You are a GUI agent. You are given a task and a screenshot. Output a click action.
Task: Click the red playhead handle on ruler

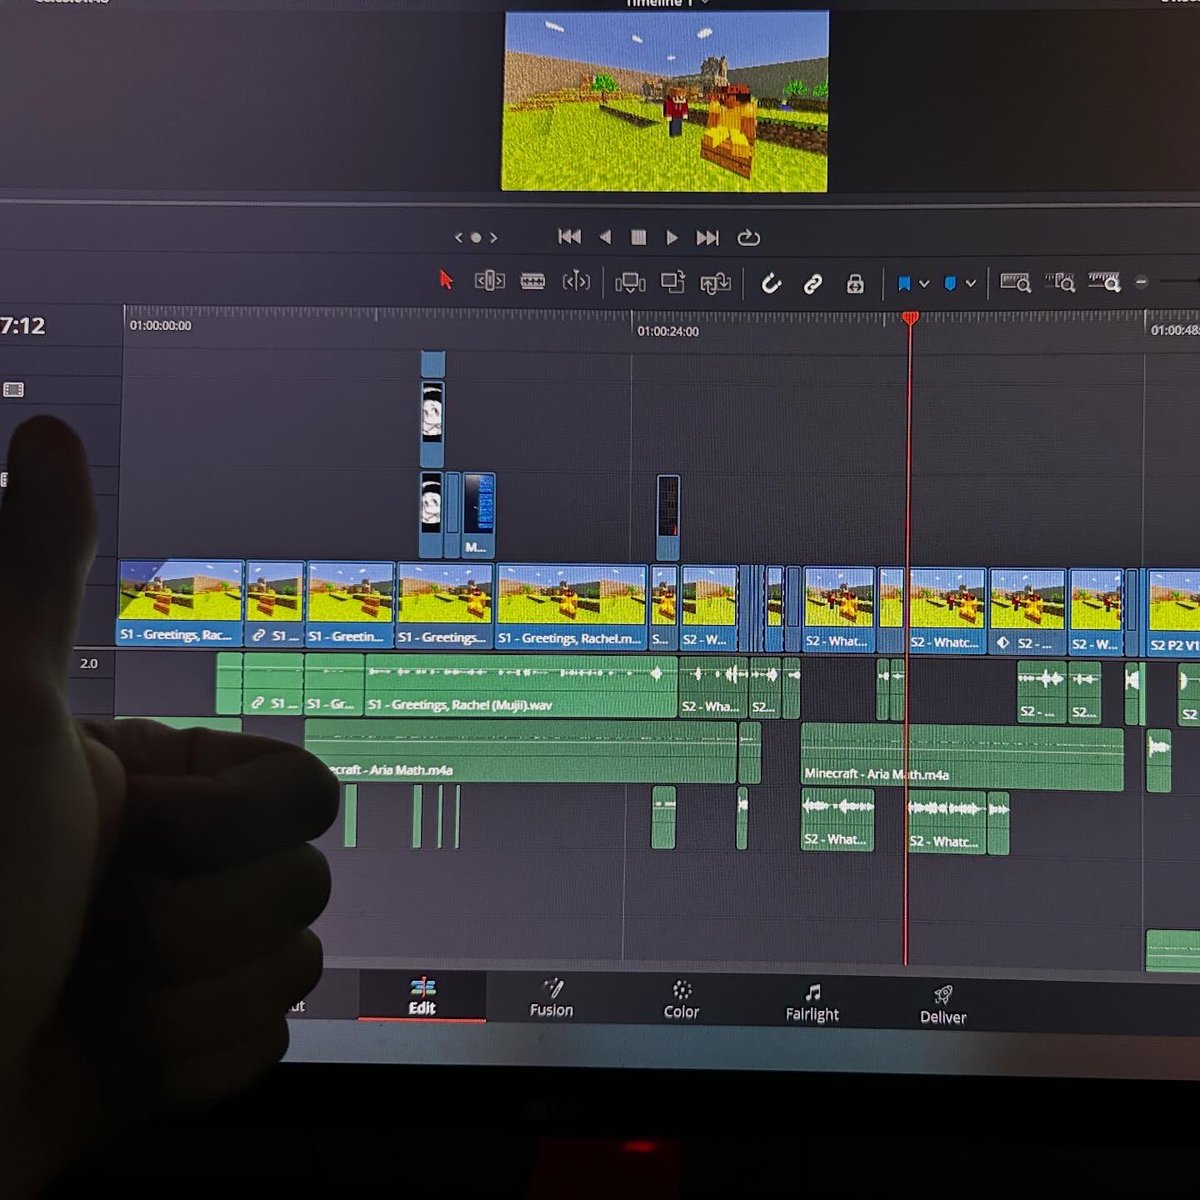(910, 318)
